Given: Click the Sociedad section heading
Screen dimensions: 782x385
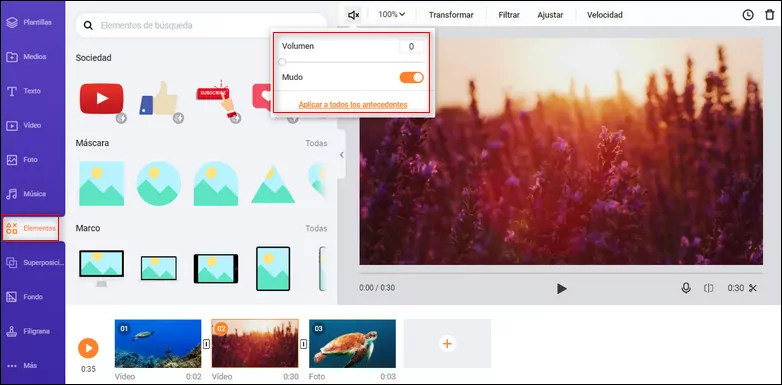Looking at the screenshot, I should 94,58.
